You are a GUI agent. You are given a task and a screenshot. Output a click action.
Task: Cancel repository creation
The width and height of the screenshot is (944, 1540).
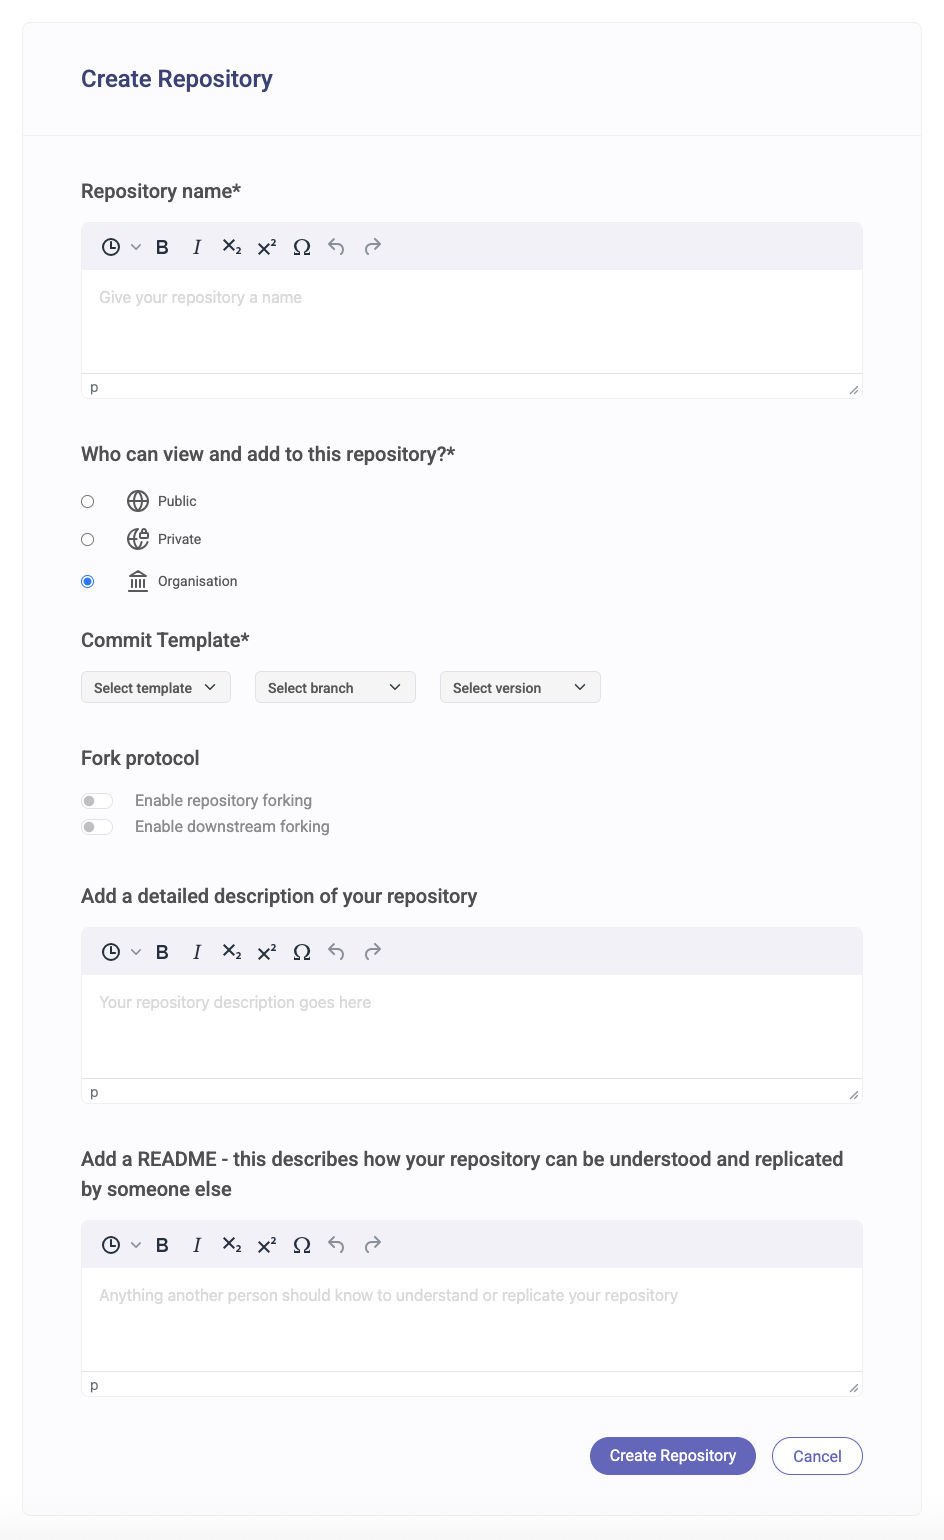pos(817,1456)
